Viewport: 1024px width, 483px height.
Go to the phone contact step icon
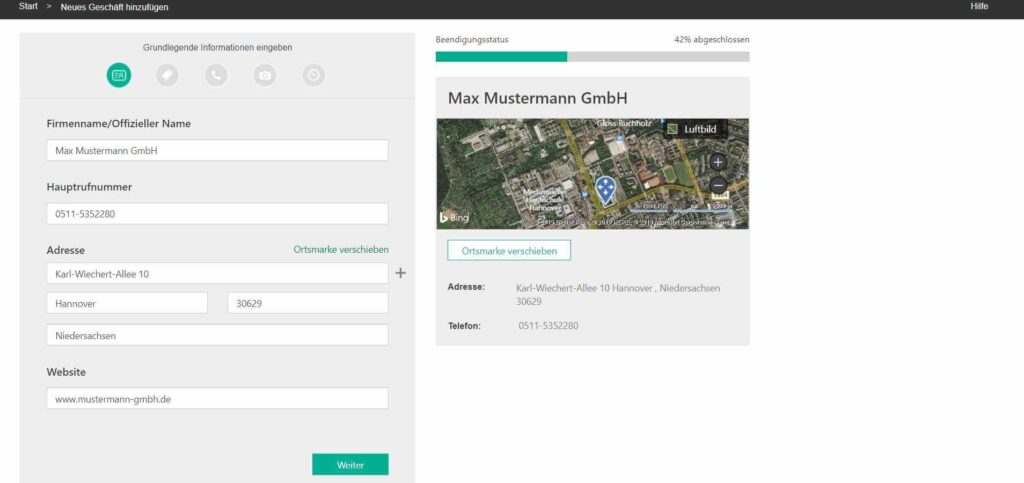[216, 76]
